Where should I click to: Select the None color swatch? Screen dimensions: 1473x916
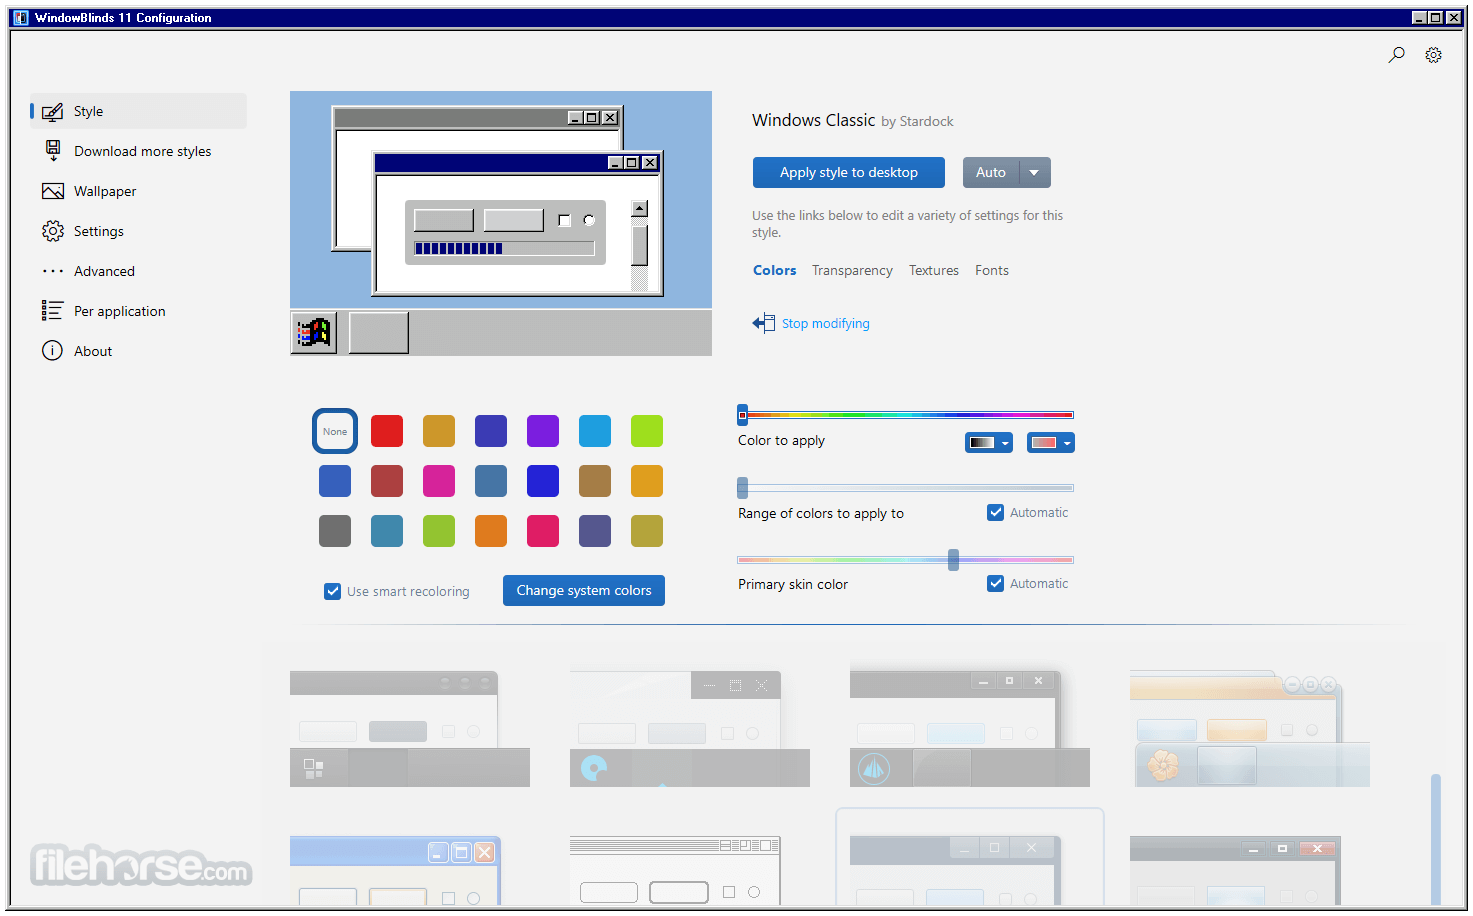[335, 431]
